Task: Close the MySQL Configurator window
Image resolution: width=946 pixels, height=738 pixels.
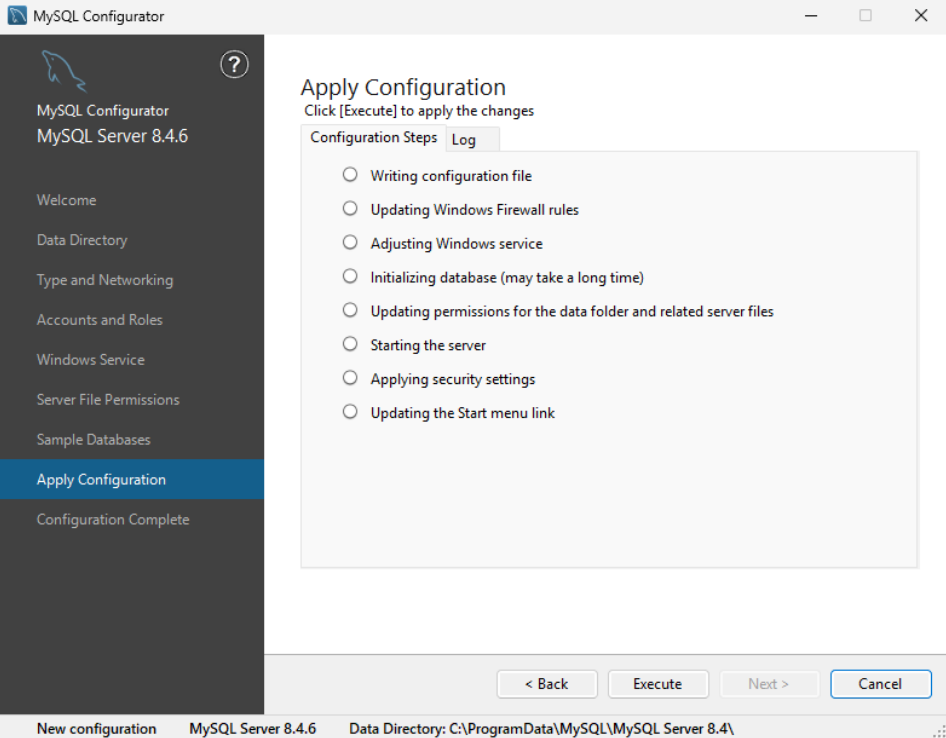Action: click(920, 16)
